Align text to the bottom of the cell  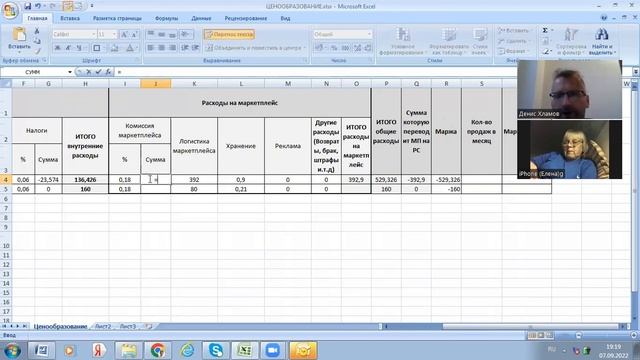tap(172, 34)
